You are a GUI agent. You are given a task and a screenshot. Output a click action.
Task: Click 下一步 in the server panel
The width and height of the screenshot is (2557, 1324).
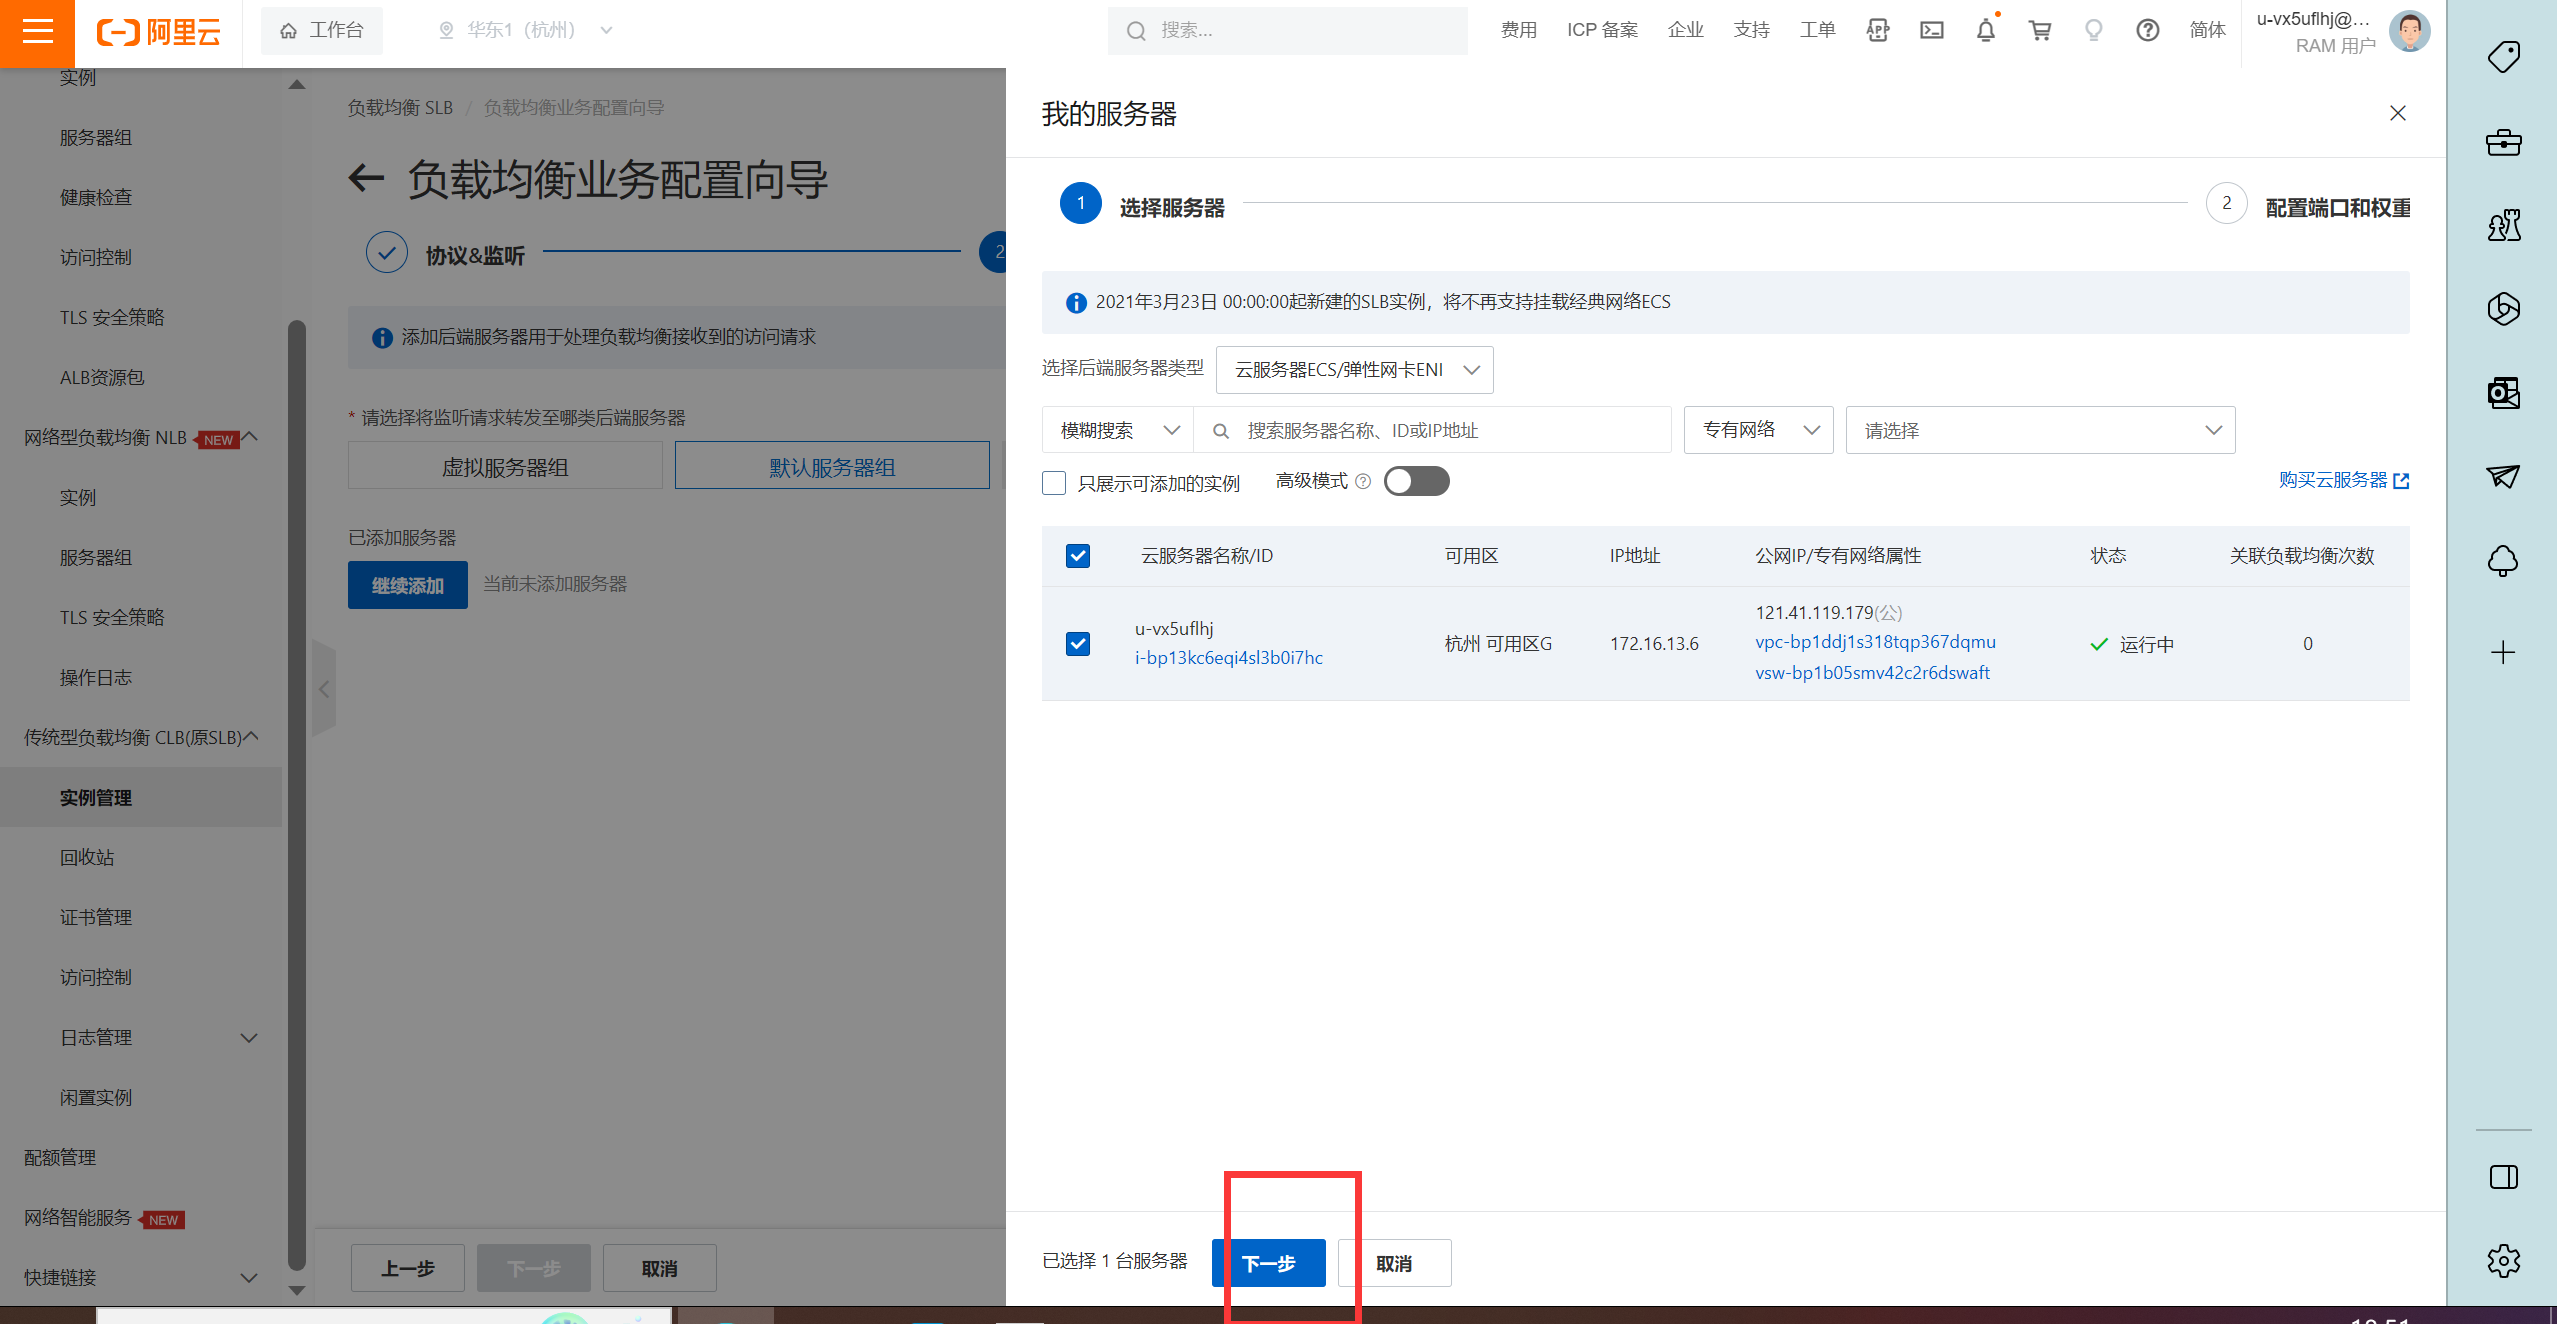tap(1269, 1263)
